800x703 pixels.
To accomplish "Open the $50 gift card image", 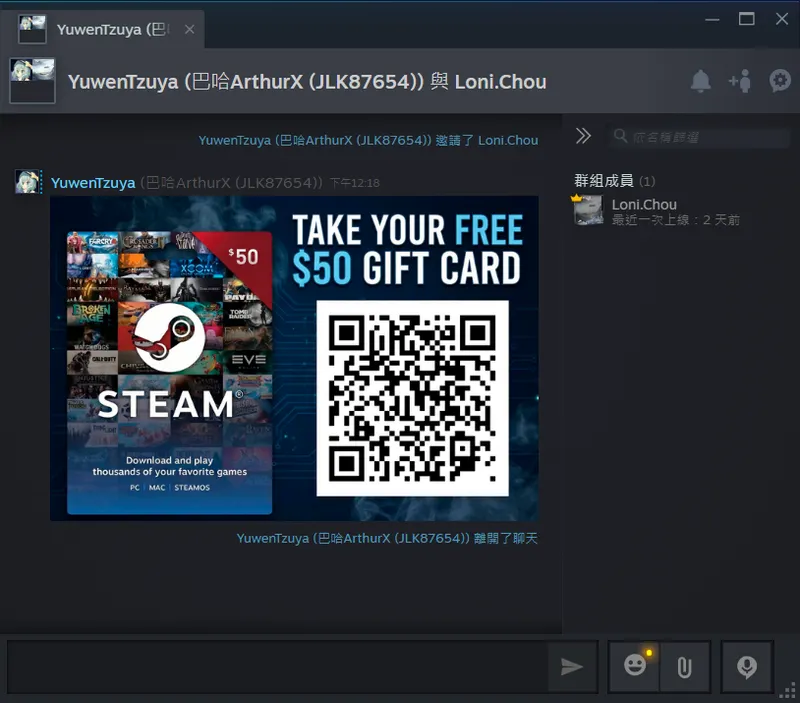I will 294,358.
